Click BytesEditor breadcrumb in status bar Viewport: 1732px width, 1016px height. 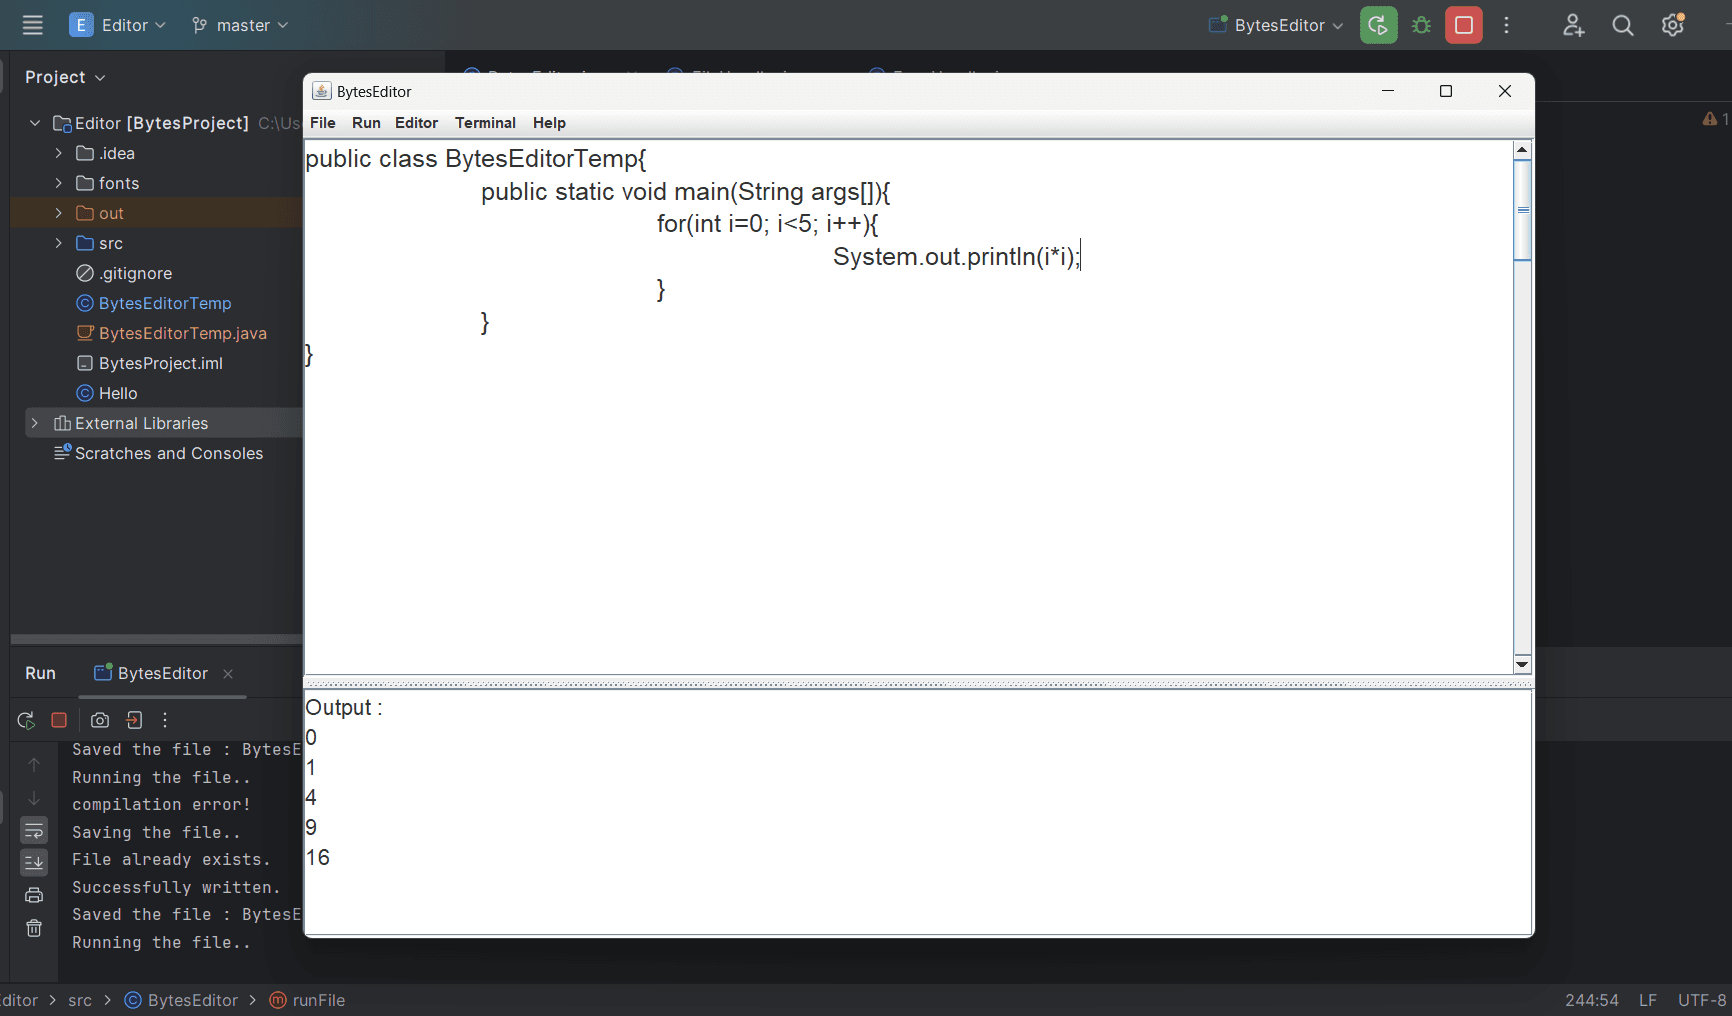point(181,1000)
